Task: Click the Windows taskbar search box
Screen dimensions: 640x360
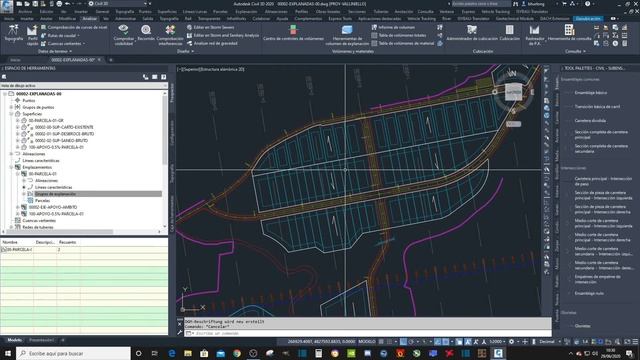Action: [73, 353]
